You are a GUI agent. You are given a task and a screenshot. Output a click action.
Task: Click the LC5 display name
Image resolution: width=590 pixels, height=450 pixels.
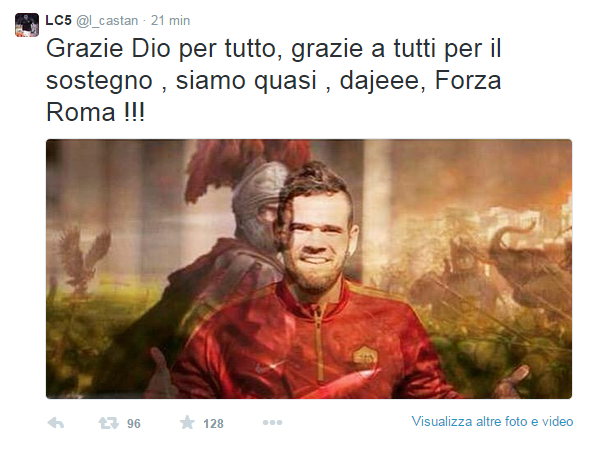pyautogui.click(x=58, y=20)
